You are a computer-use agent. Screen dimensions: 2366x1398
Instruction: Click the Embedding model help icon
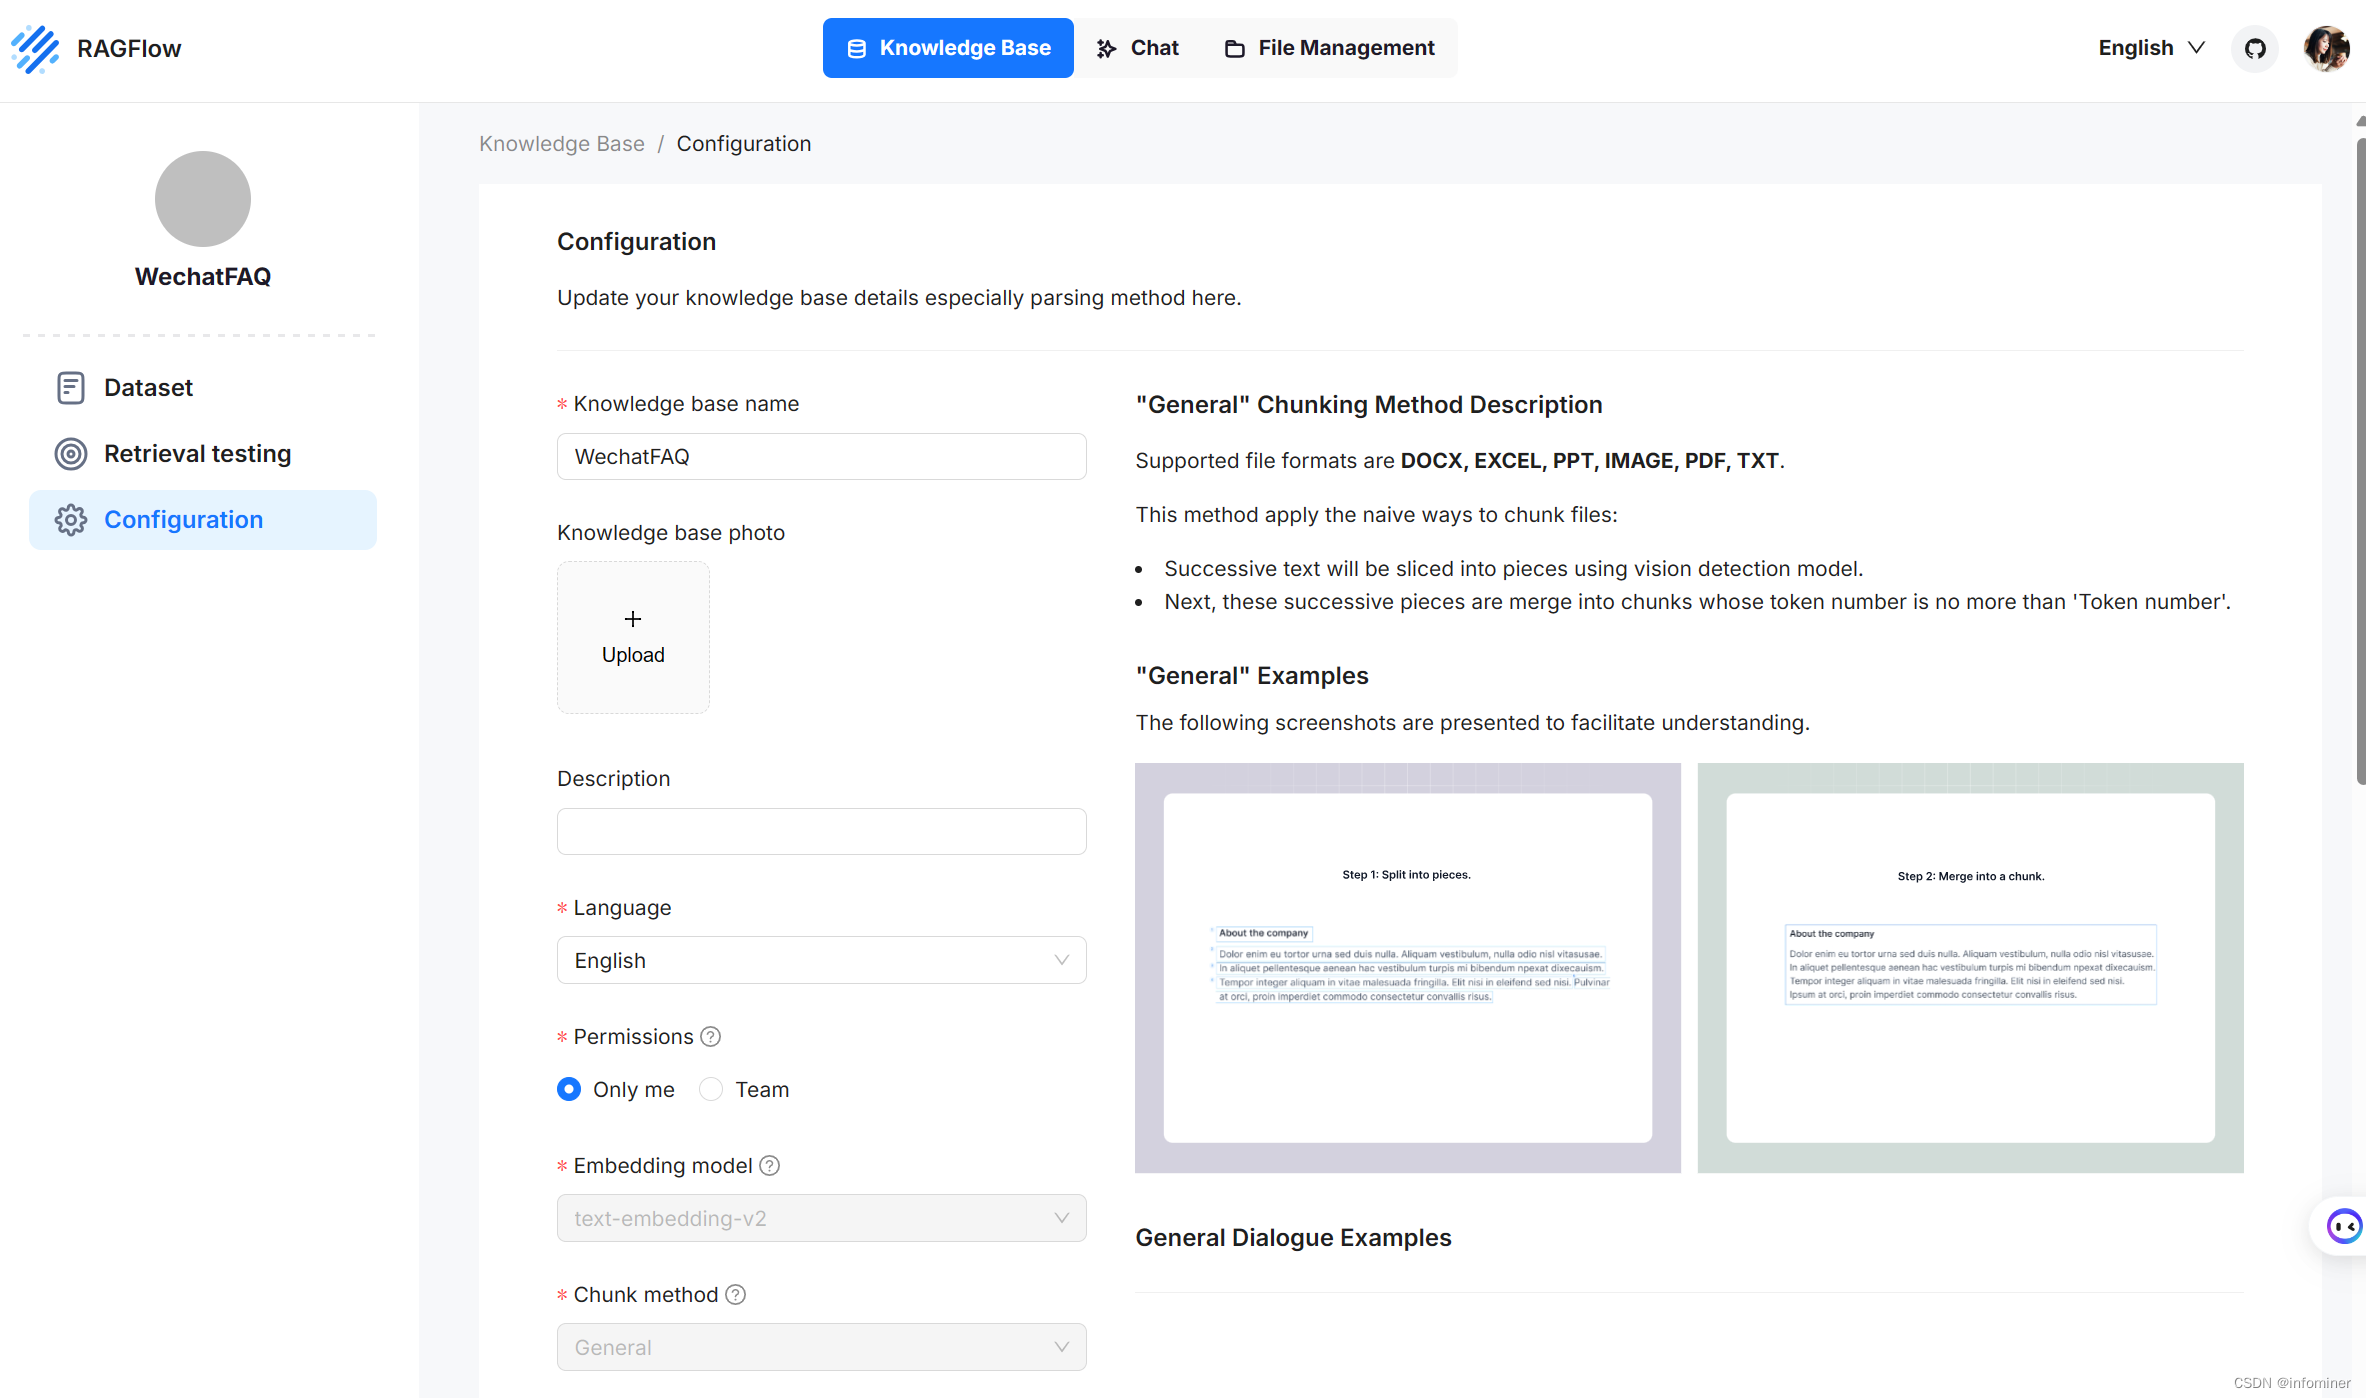coord(769,1166)
